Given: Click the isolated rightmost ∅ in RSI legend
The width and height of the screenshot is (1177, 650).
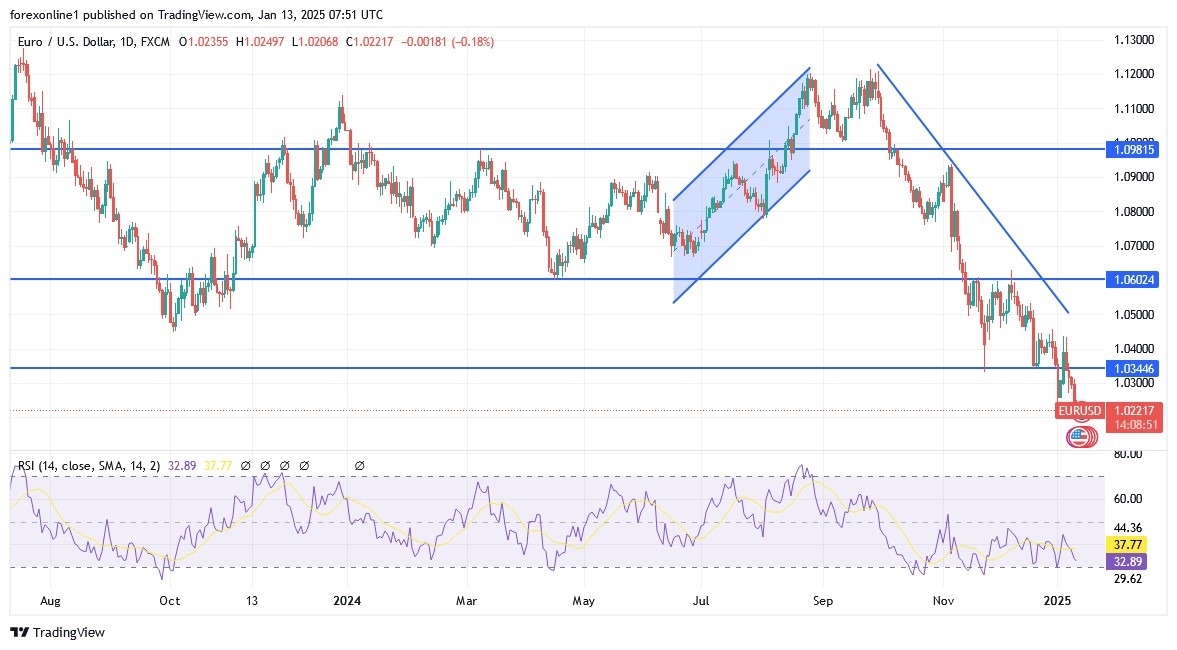Looking at the screenshot, I should (x=359, y=466).
